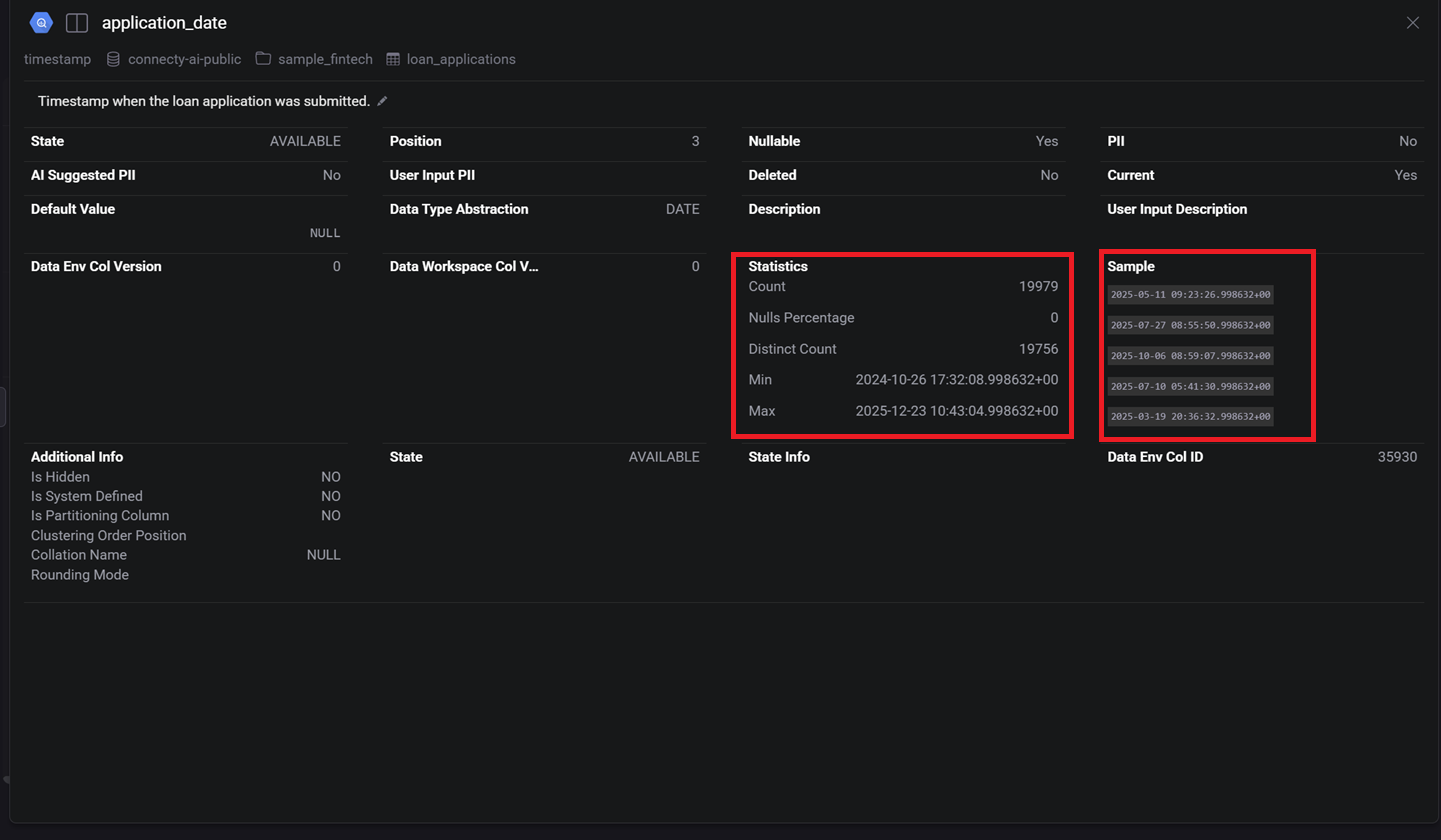Close the application_date details panel
This screenshot has width=1441, height=840.
point(1413,22)
